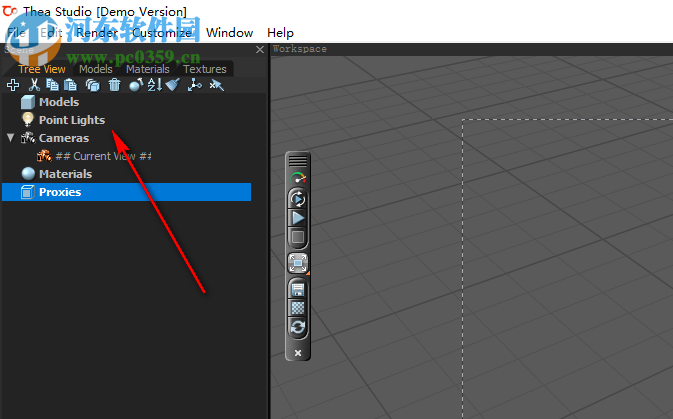Click the Proxies box icon
The height and width of the screenshot is (419, 673).
point(28,192)
